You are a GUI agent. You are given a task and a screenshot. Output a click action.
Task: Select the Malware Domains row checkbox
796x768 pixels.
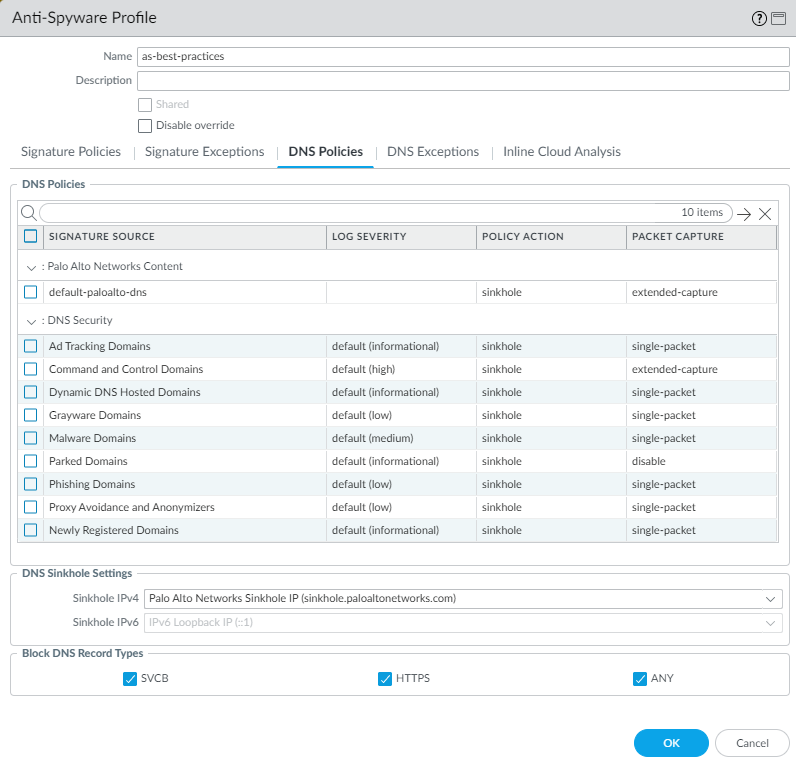[31, 438]
